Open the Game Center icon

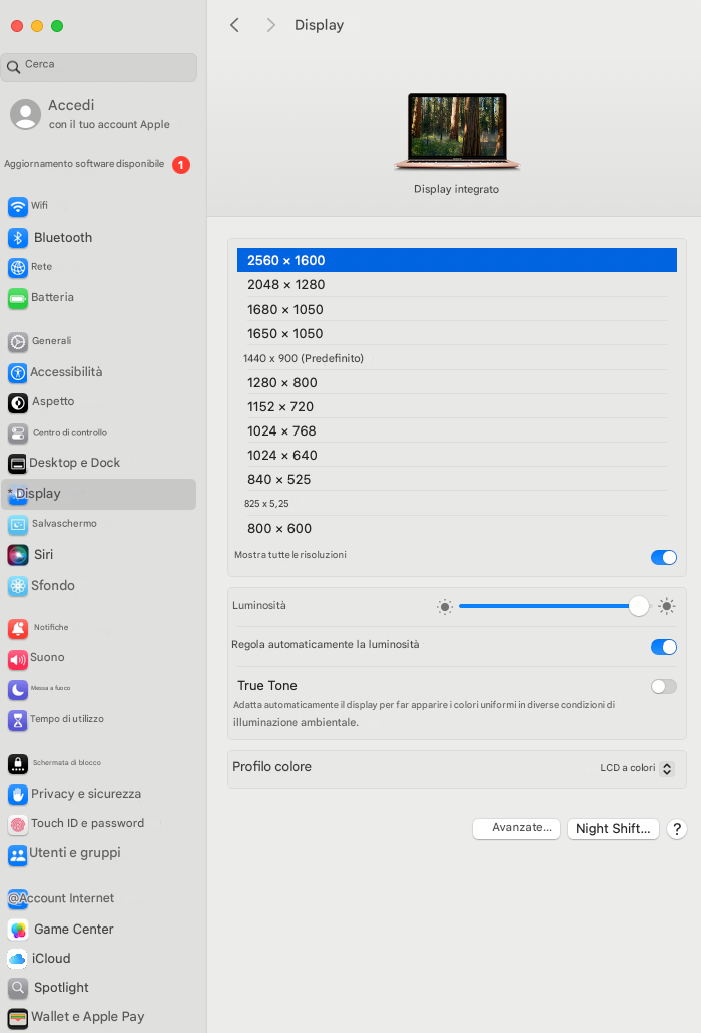18,930
